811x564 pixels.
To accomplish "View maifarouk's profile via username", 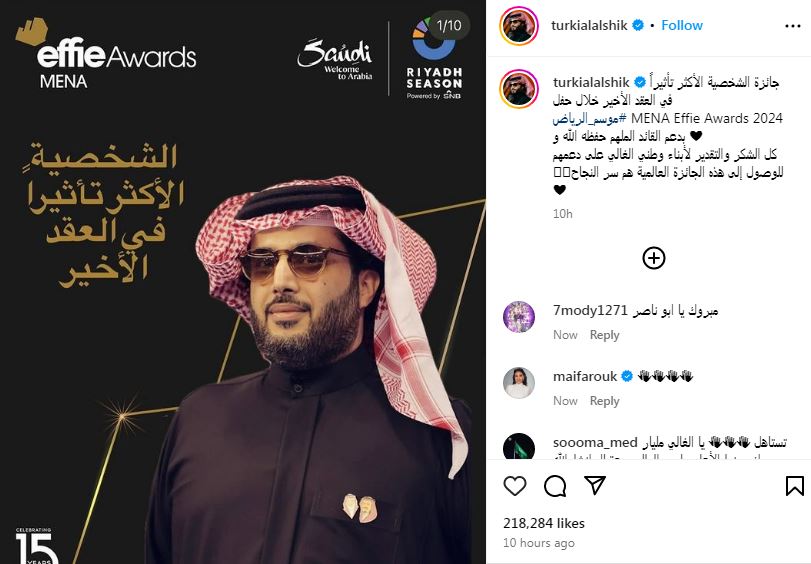I will point(585,376).
